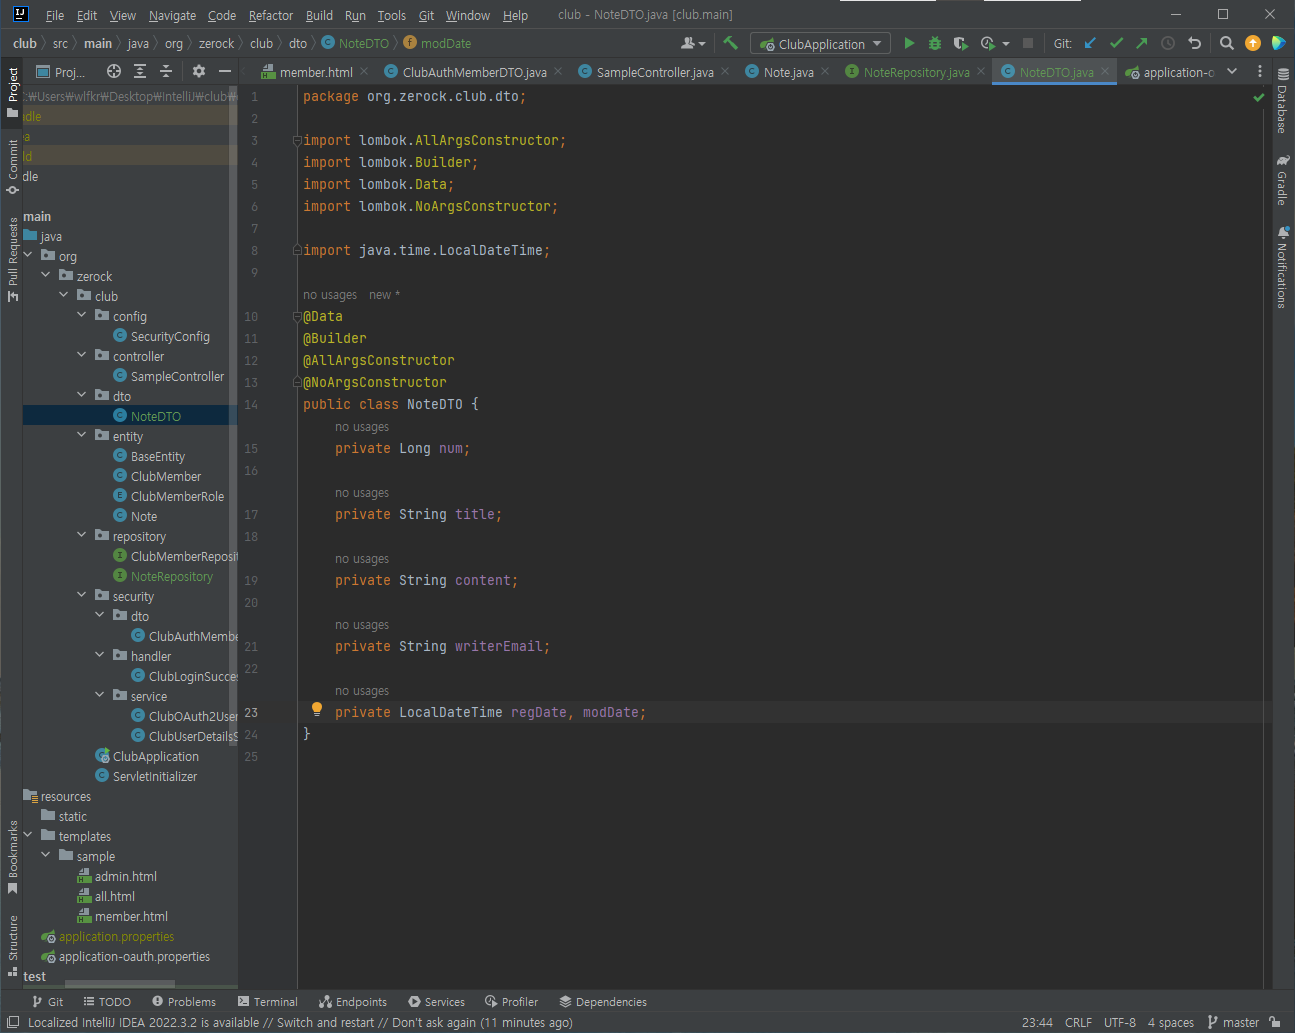1295x1033 pixels.
Task: Open the Navigate menu
Action: [172, 15]
